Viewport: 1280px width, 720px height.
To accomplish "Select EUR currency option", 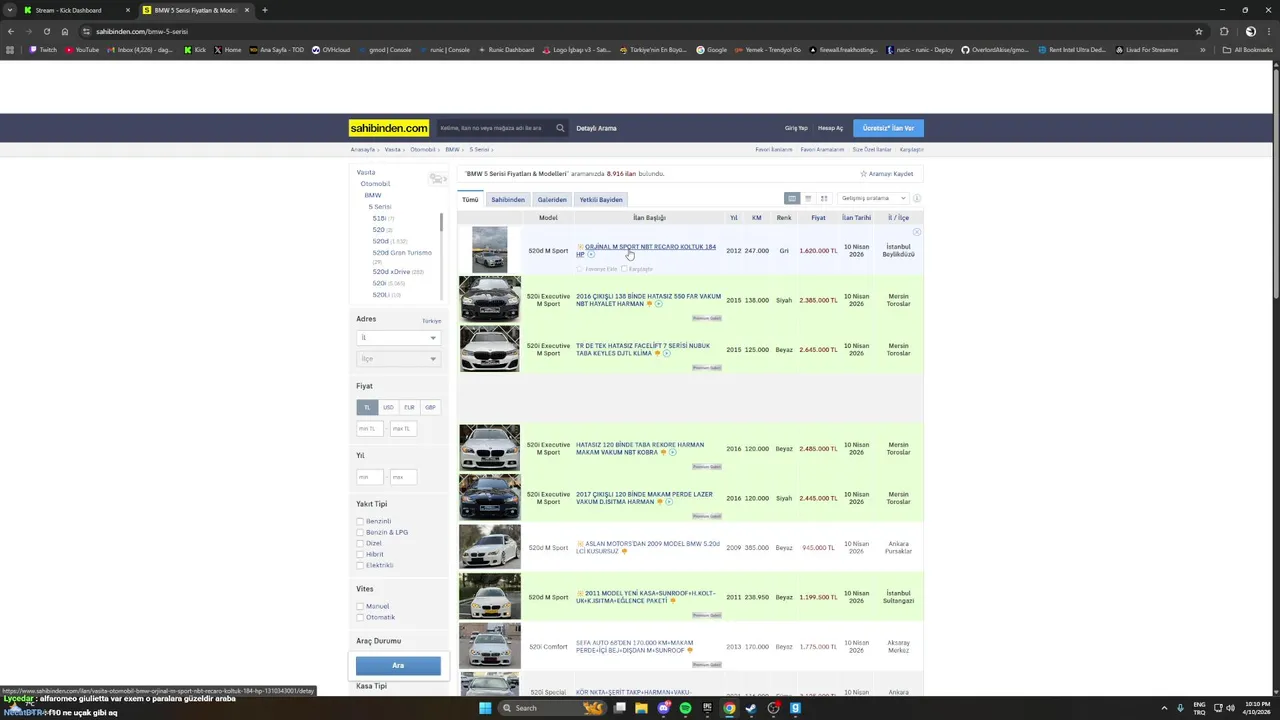I will pos(409,407).
